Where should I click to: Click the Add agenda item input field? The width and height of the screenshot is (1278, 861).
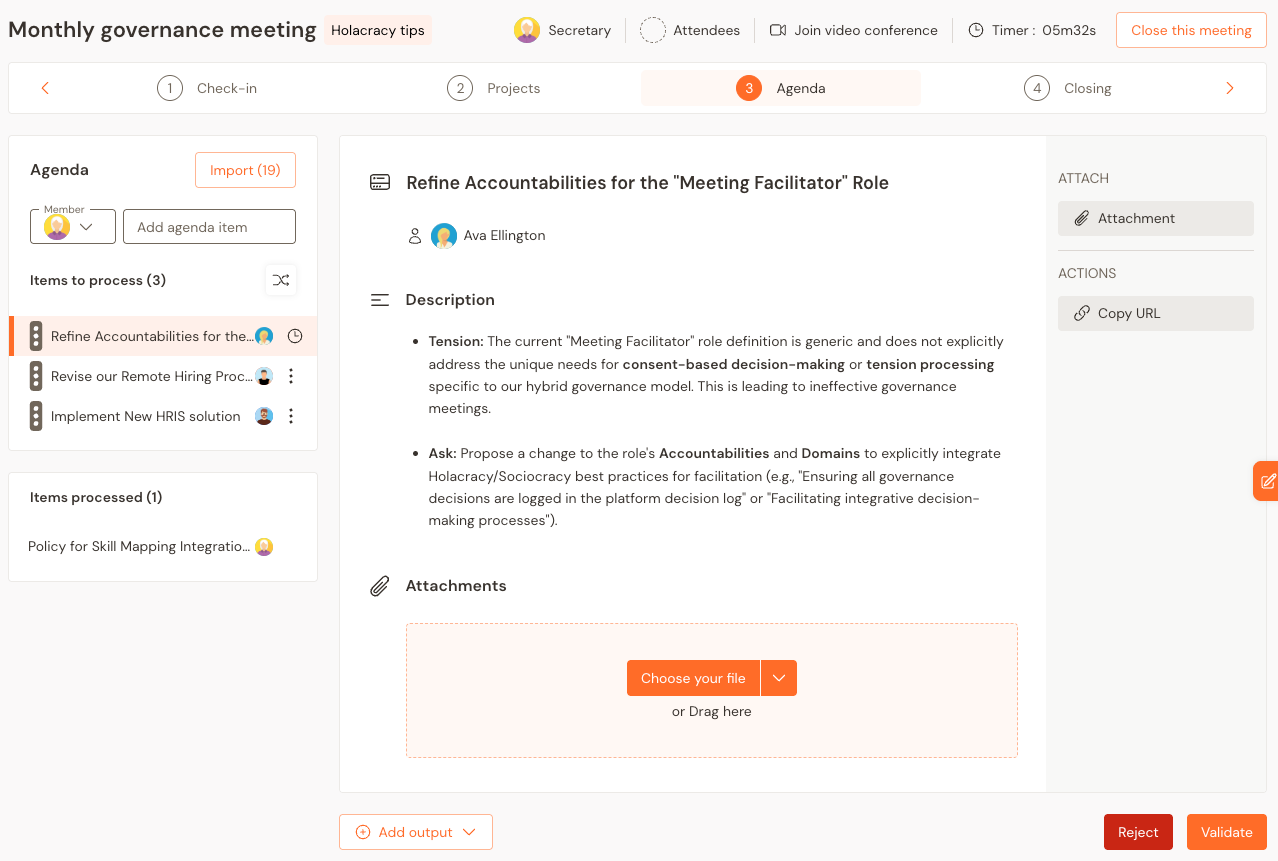[x=208, y=226]
